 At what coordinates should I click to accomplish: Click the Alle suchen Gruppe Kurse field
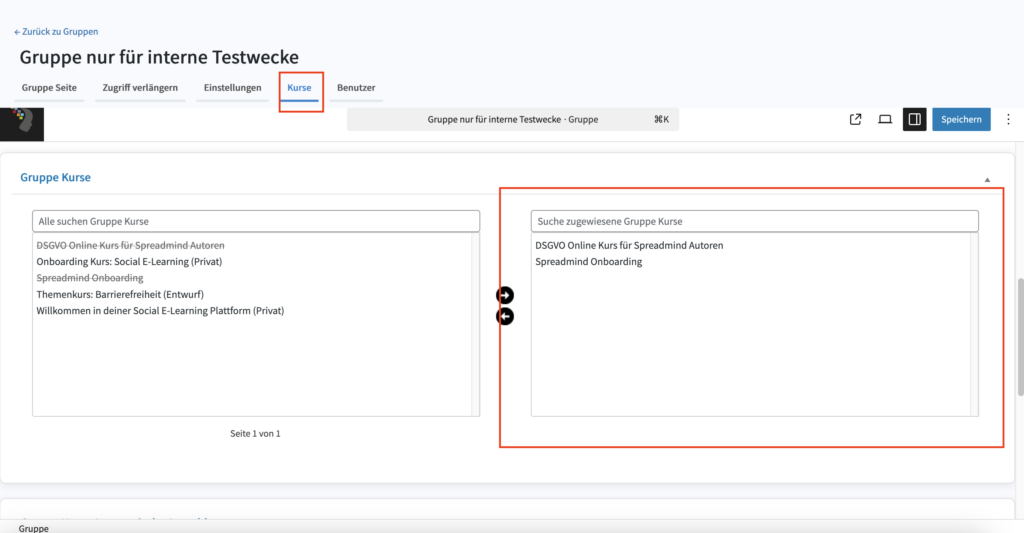[256, 221]
